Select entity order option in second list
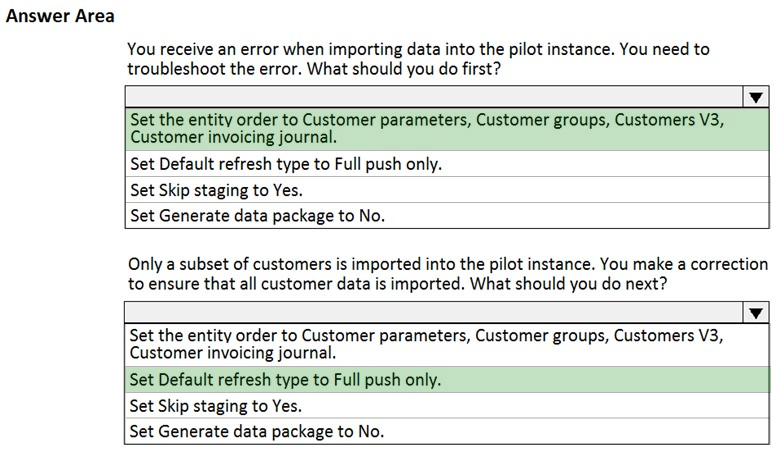Image resolution: width=776 pixels, height=452 pixels. click(447, 345)
